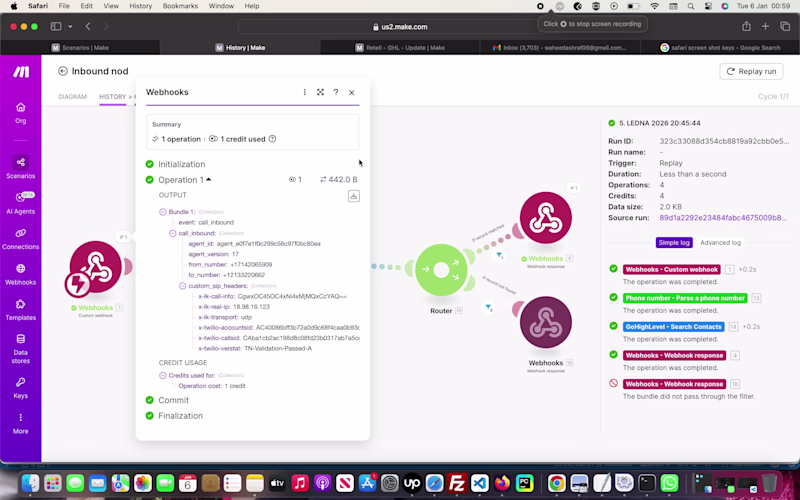Show Safari tab overview
Screen dimensions: 800x500
coord(785,27)
